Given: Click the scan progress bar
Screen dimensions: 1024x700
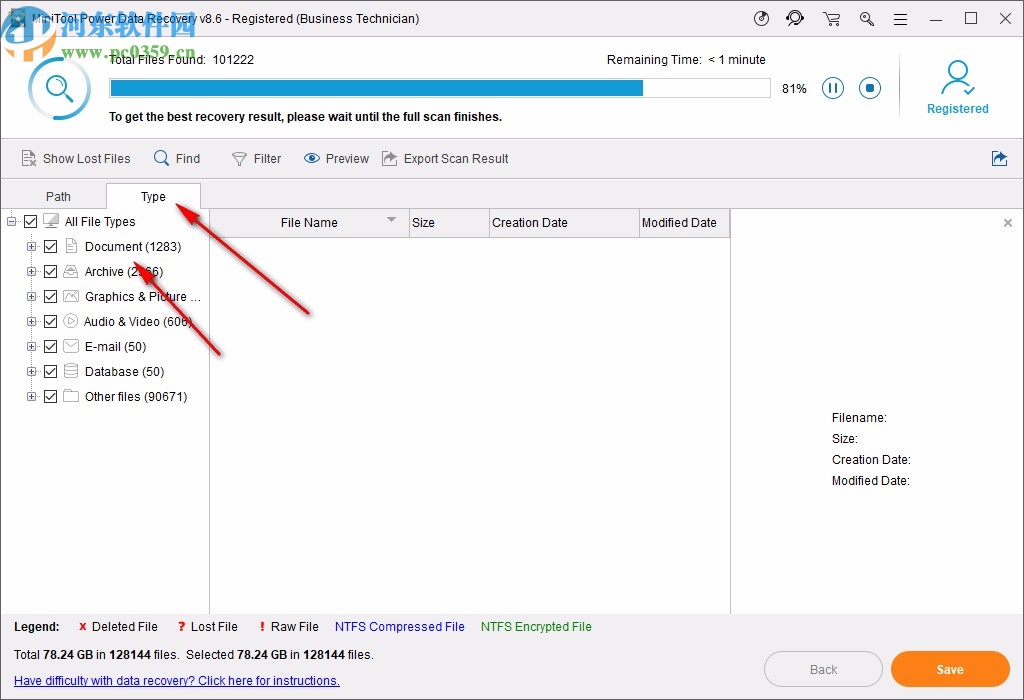Looking at the screenshot, I should 440,88.
